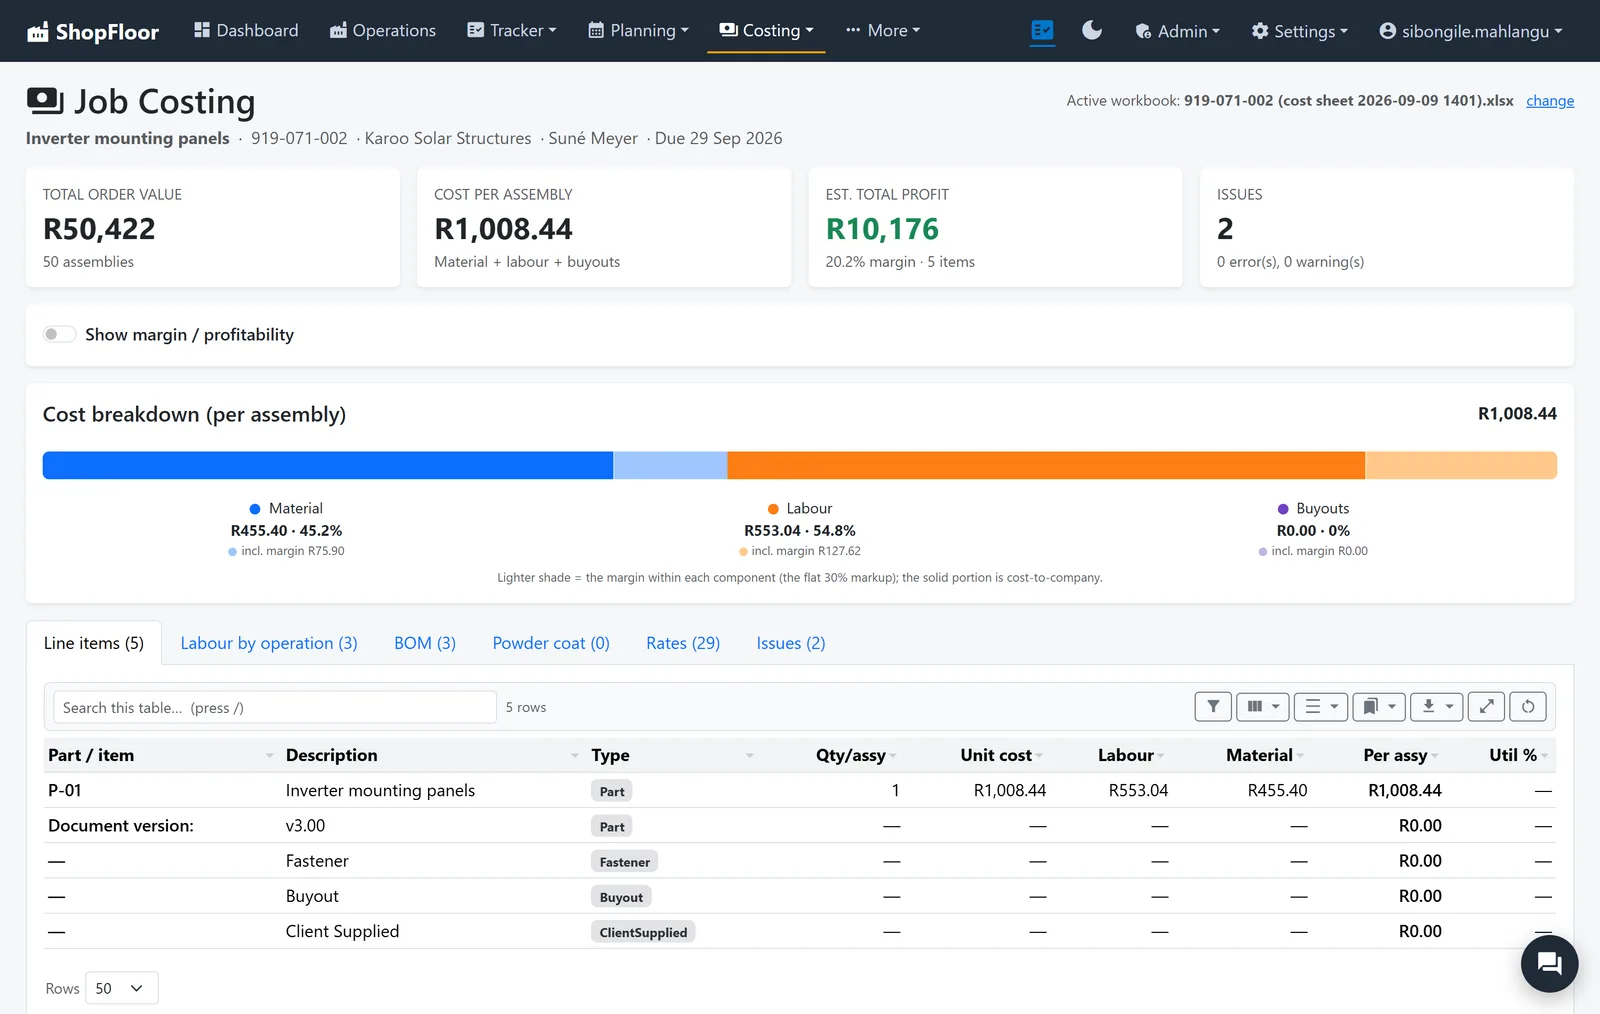This screenshot has width=1600, height=1014.
Task: Open the columns visibility dropdown
Action: click(x=1262, y=707)
